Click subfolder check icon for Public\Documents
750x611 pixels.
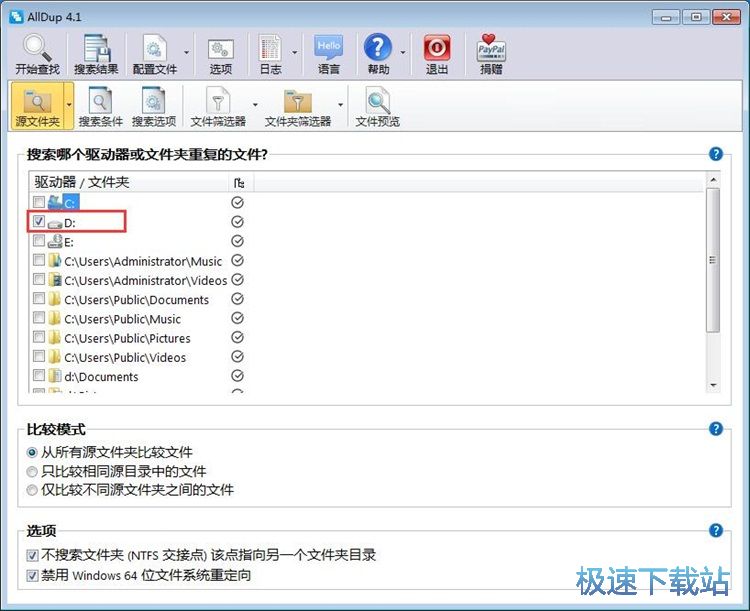coord(237,299)
